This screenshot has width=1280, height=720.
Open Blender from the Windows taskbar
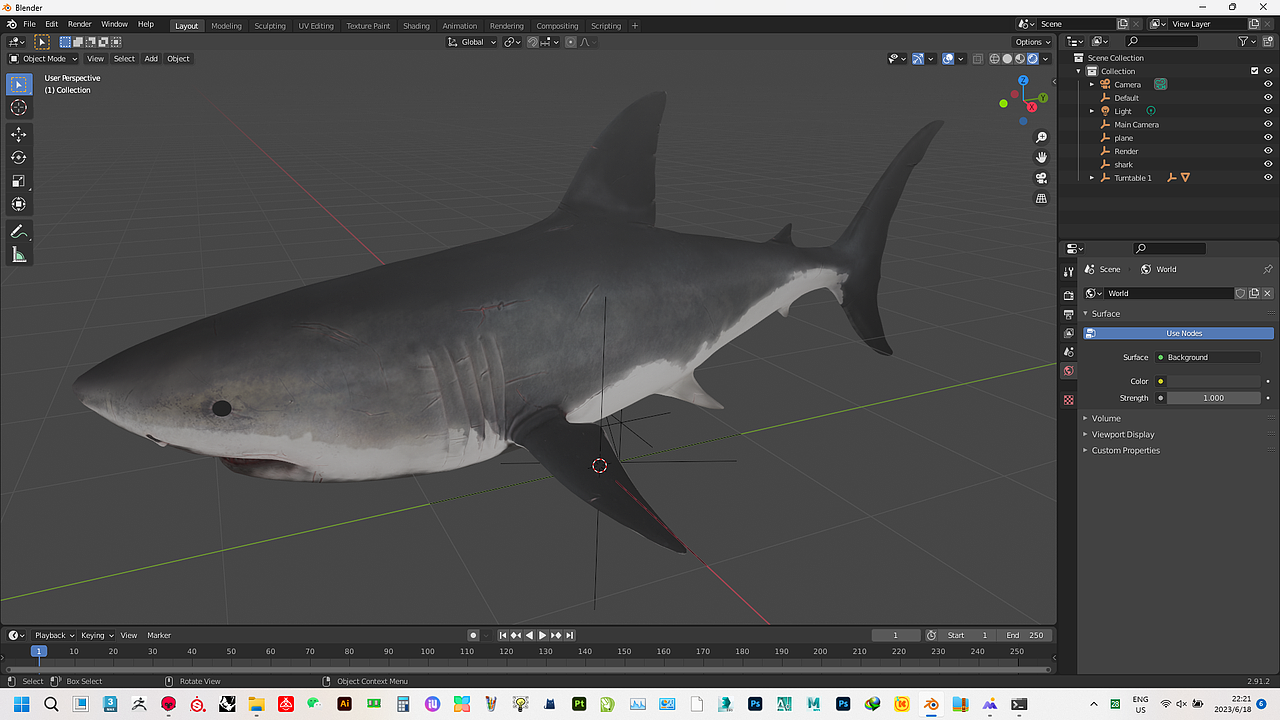pyautogui.click(x=931, y=704)
